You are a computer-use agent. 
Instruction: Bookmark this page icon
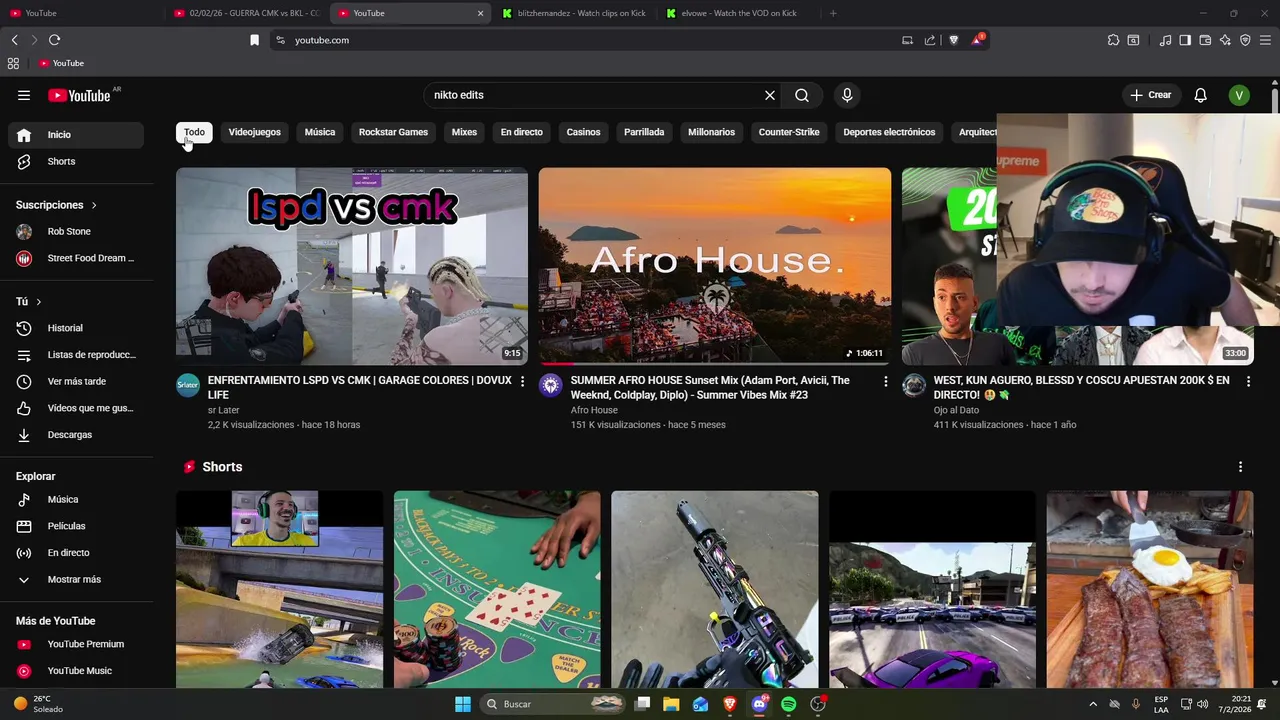[x=254, y=40]
